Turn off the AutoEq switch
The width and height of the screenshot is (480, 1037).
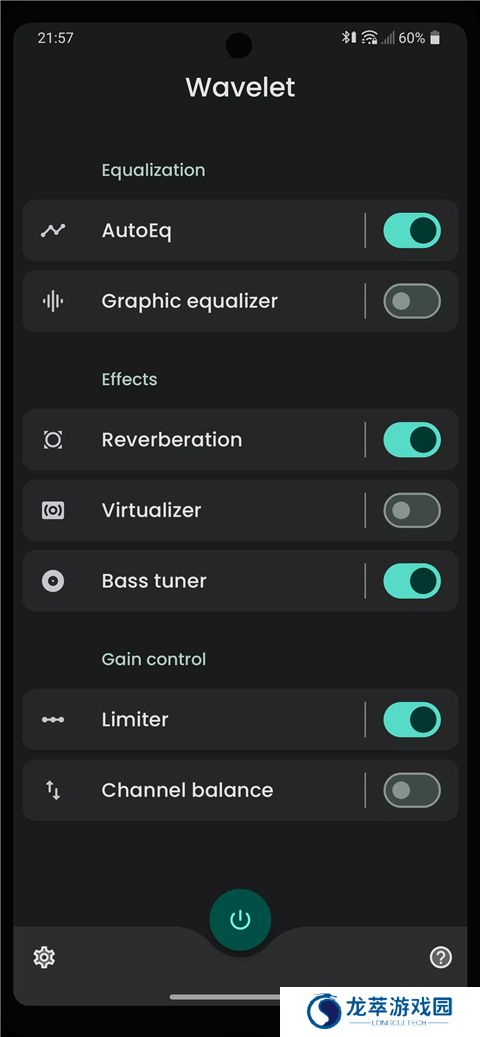(x=412, y=230)
